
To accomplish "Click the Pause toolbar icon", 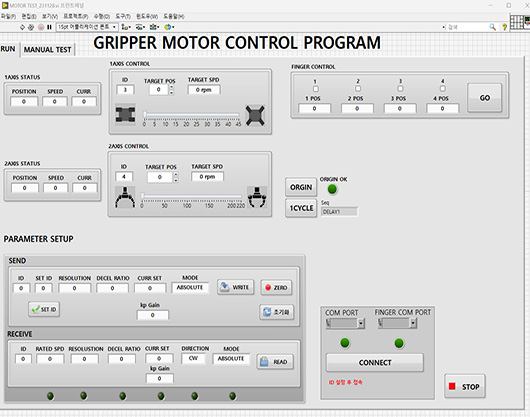I will click(49, 27).
